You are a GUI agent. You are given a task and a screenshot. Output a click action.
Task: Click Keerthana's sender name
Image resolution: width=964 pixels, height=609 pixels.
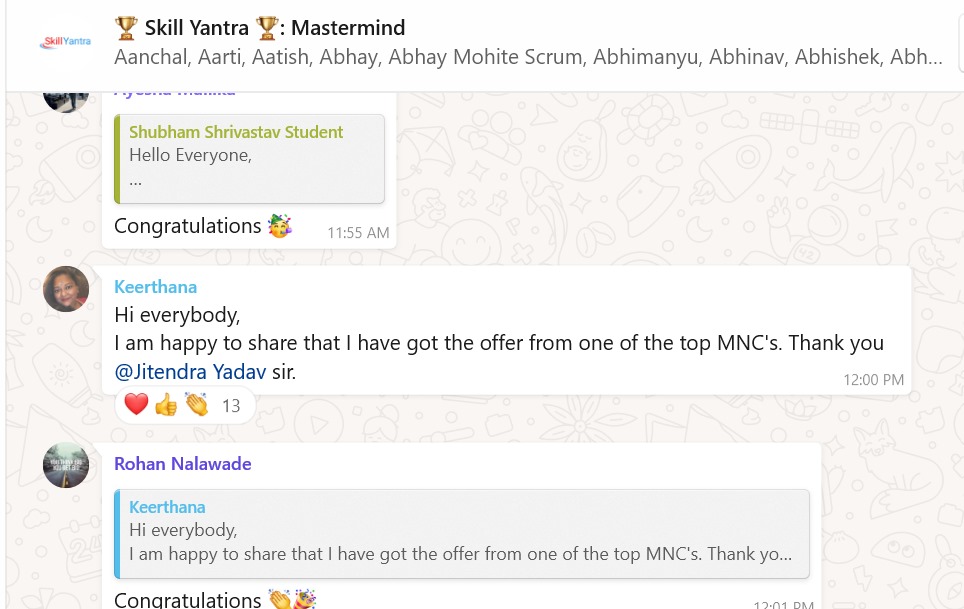(x=155, y=287)
